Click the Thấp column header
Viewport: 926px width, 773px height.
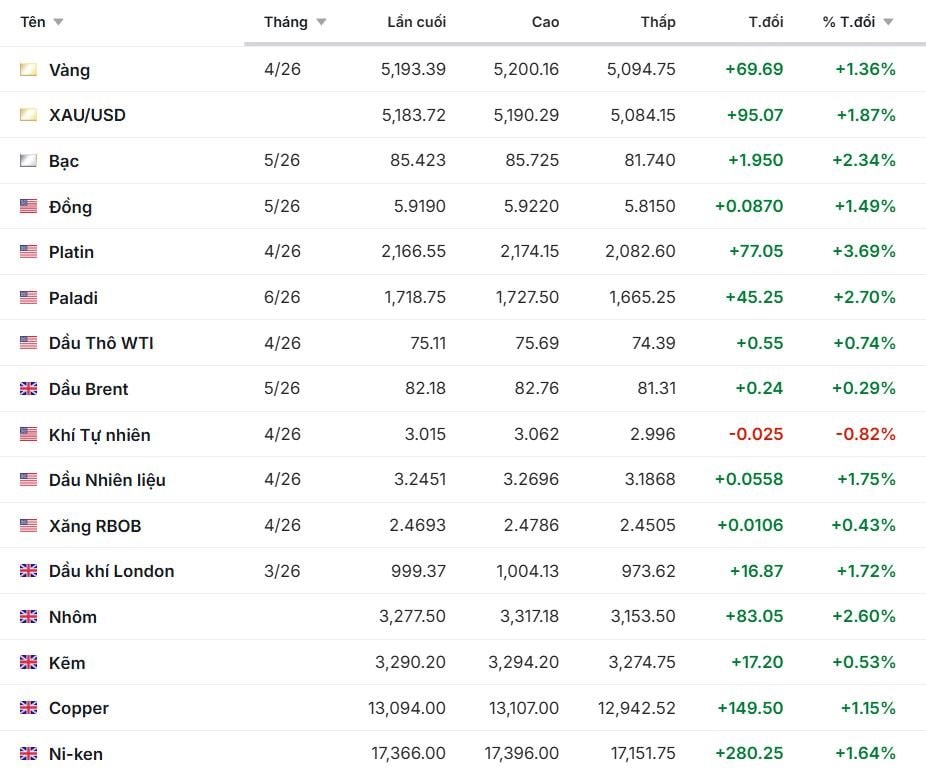tap(658, 22)
